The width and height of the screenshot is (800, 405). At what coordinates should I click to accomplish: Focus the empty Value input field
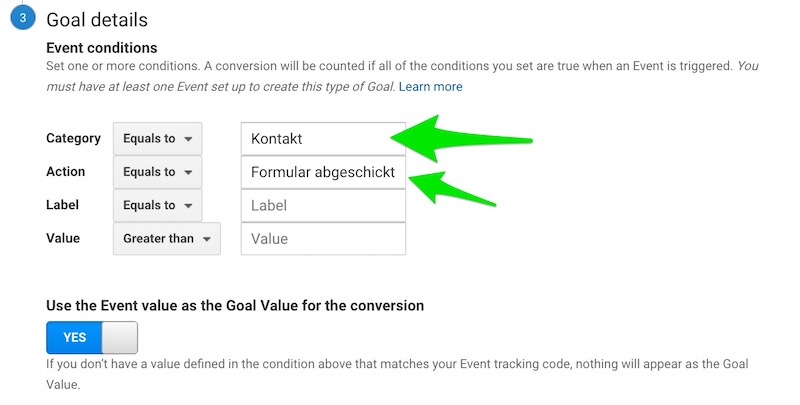pos(323,239)
